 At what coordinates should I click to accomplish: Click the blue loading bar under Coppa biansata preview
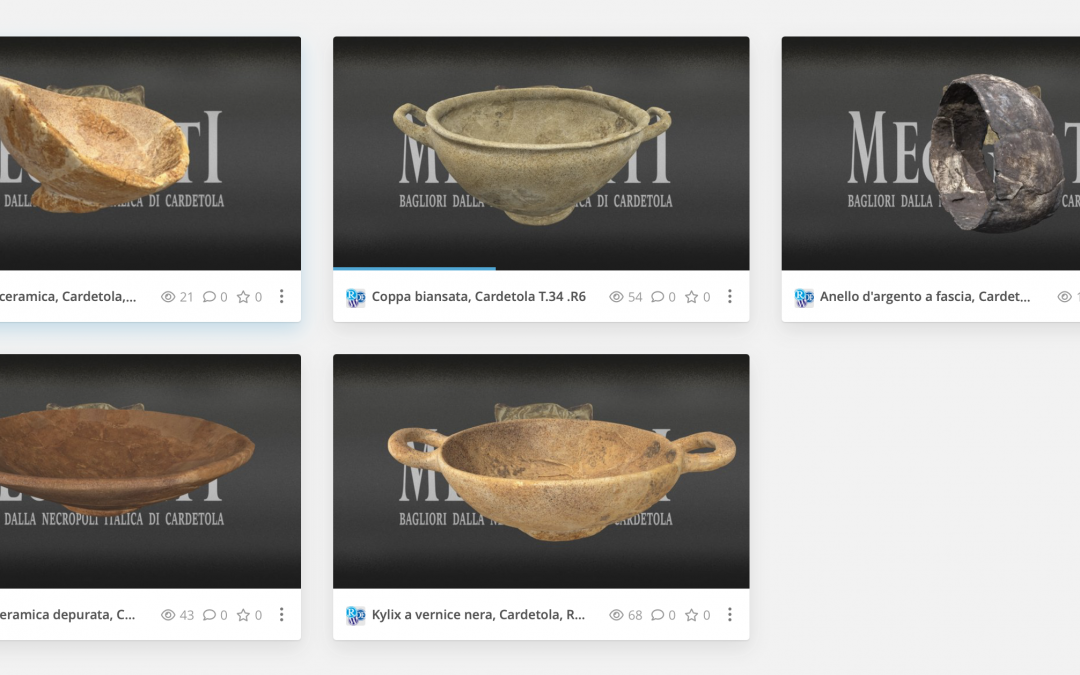[x=414, y=268]
